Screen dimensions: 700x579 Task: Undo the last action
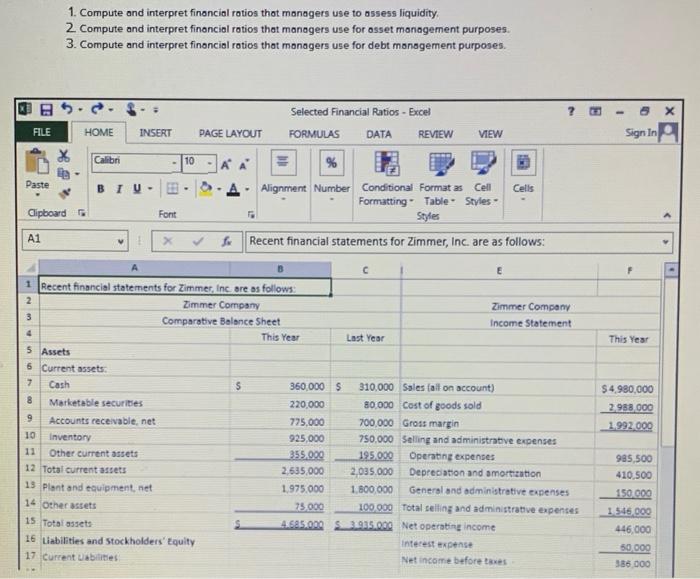point(67,108)
